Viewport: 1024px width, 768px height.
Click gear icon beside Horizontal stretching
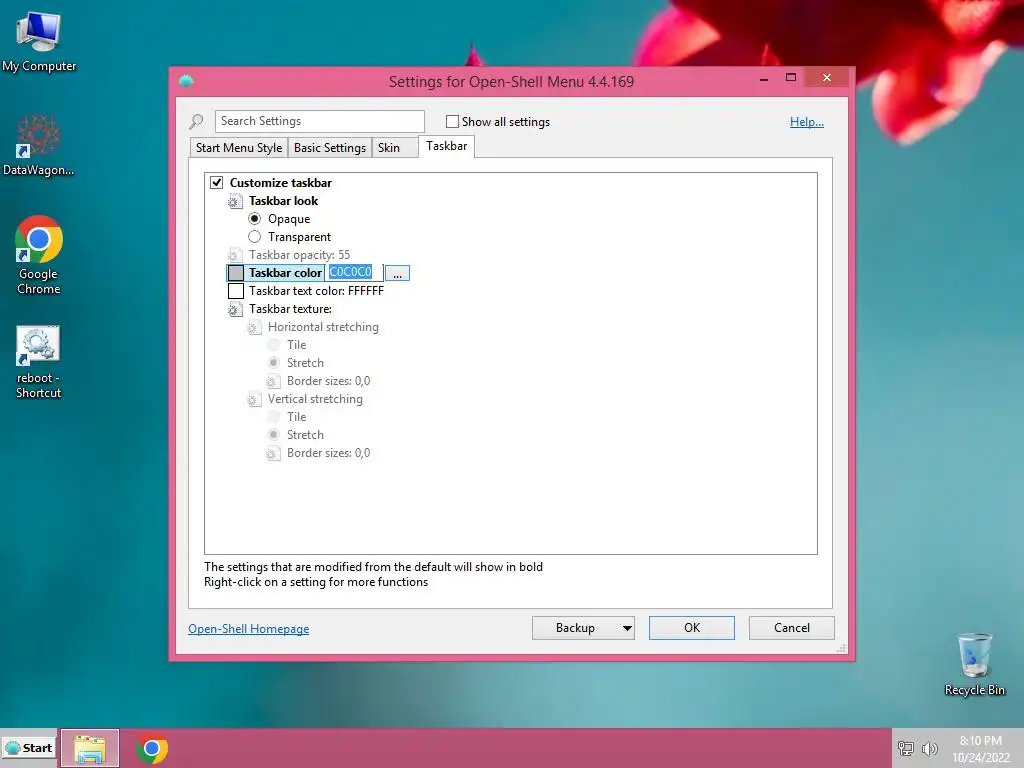pyautogui.click(x=253, y=327)
